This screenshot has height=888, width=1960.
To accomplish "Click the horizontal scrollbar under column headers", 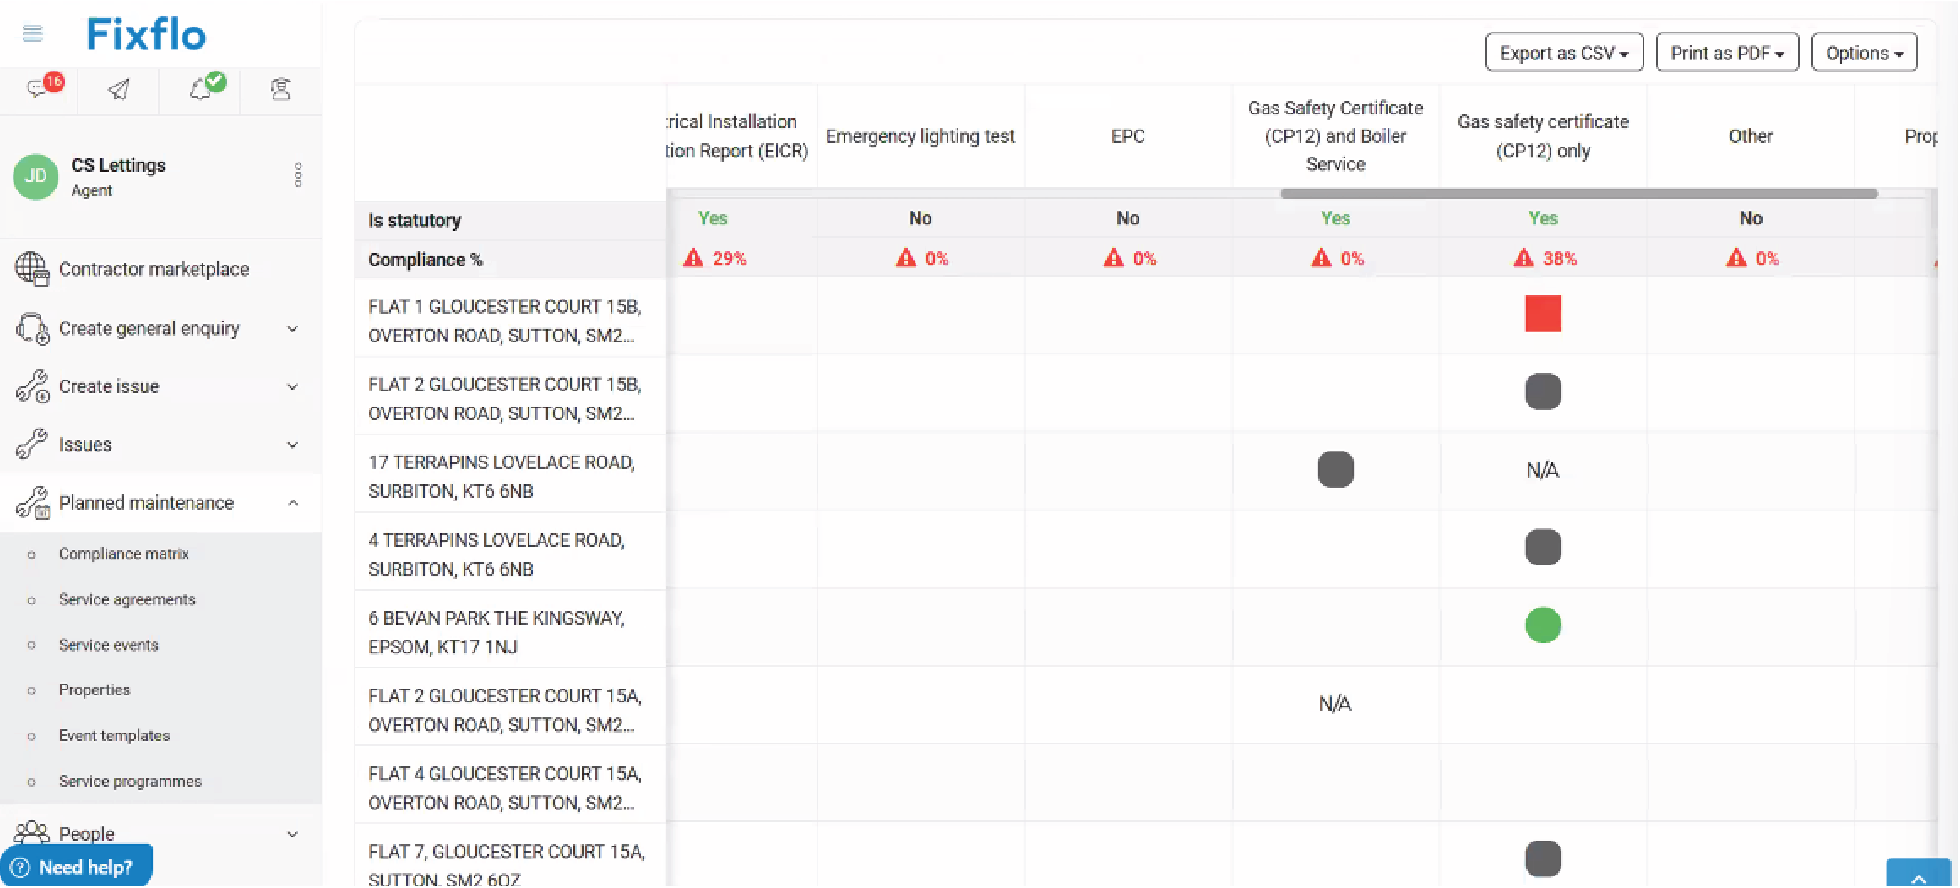I will click(1578, 194).
